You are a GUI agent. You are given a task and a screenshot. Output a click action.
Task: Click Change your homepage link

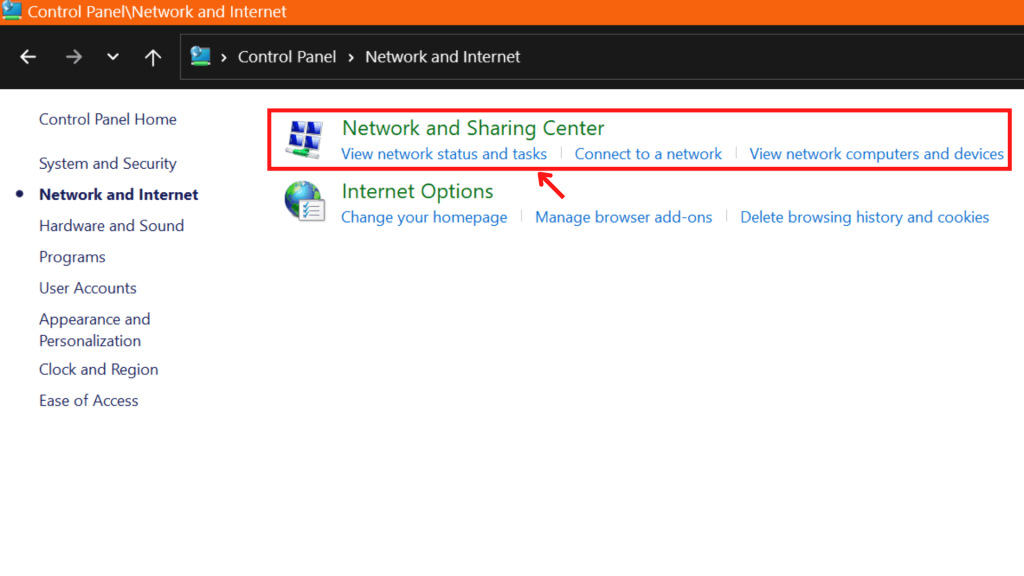click(x=424, y=217)
